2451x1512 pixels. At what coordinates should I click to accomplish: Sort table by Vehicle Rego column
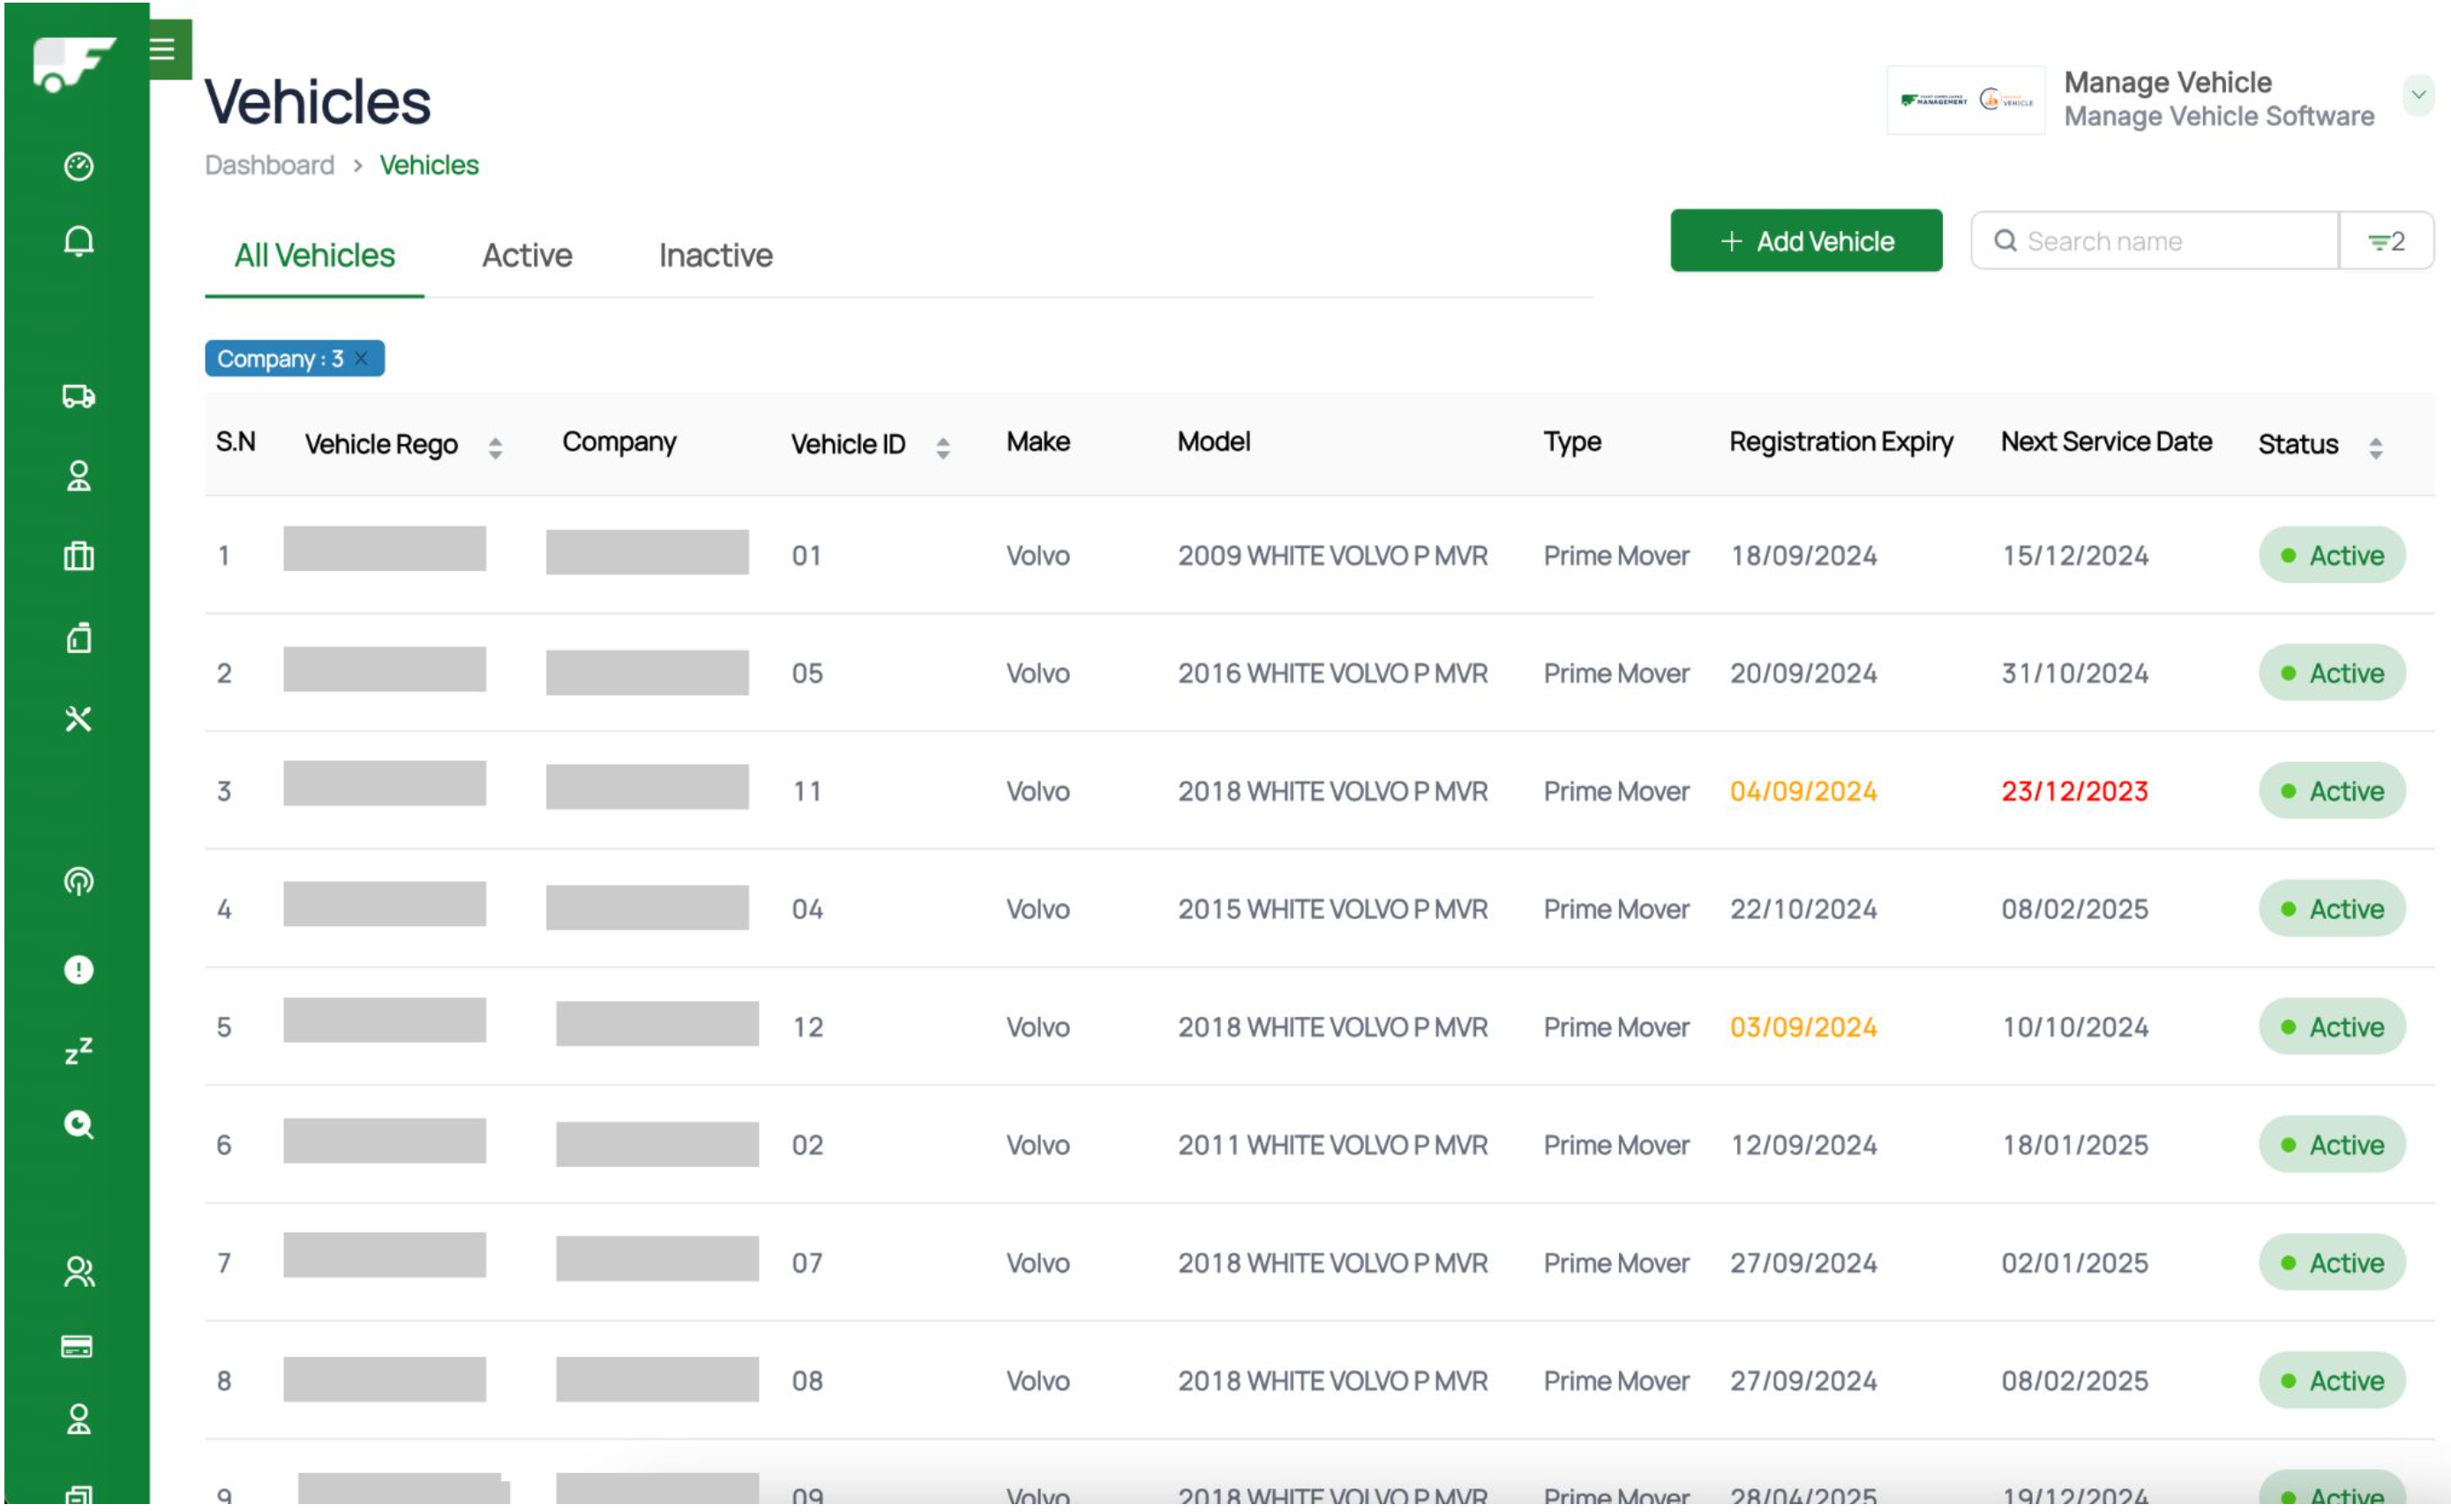click(x=497, y=449)
